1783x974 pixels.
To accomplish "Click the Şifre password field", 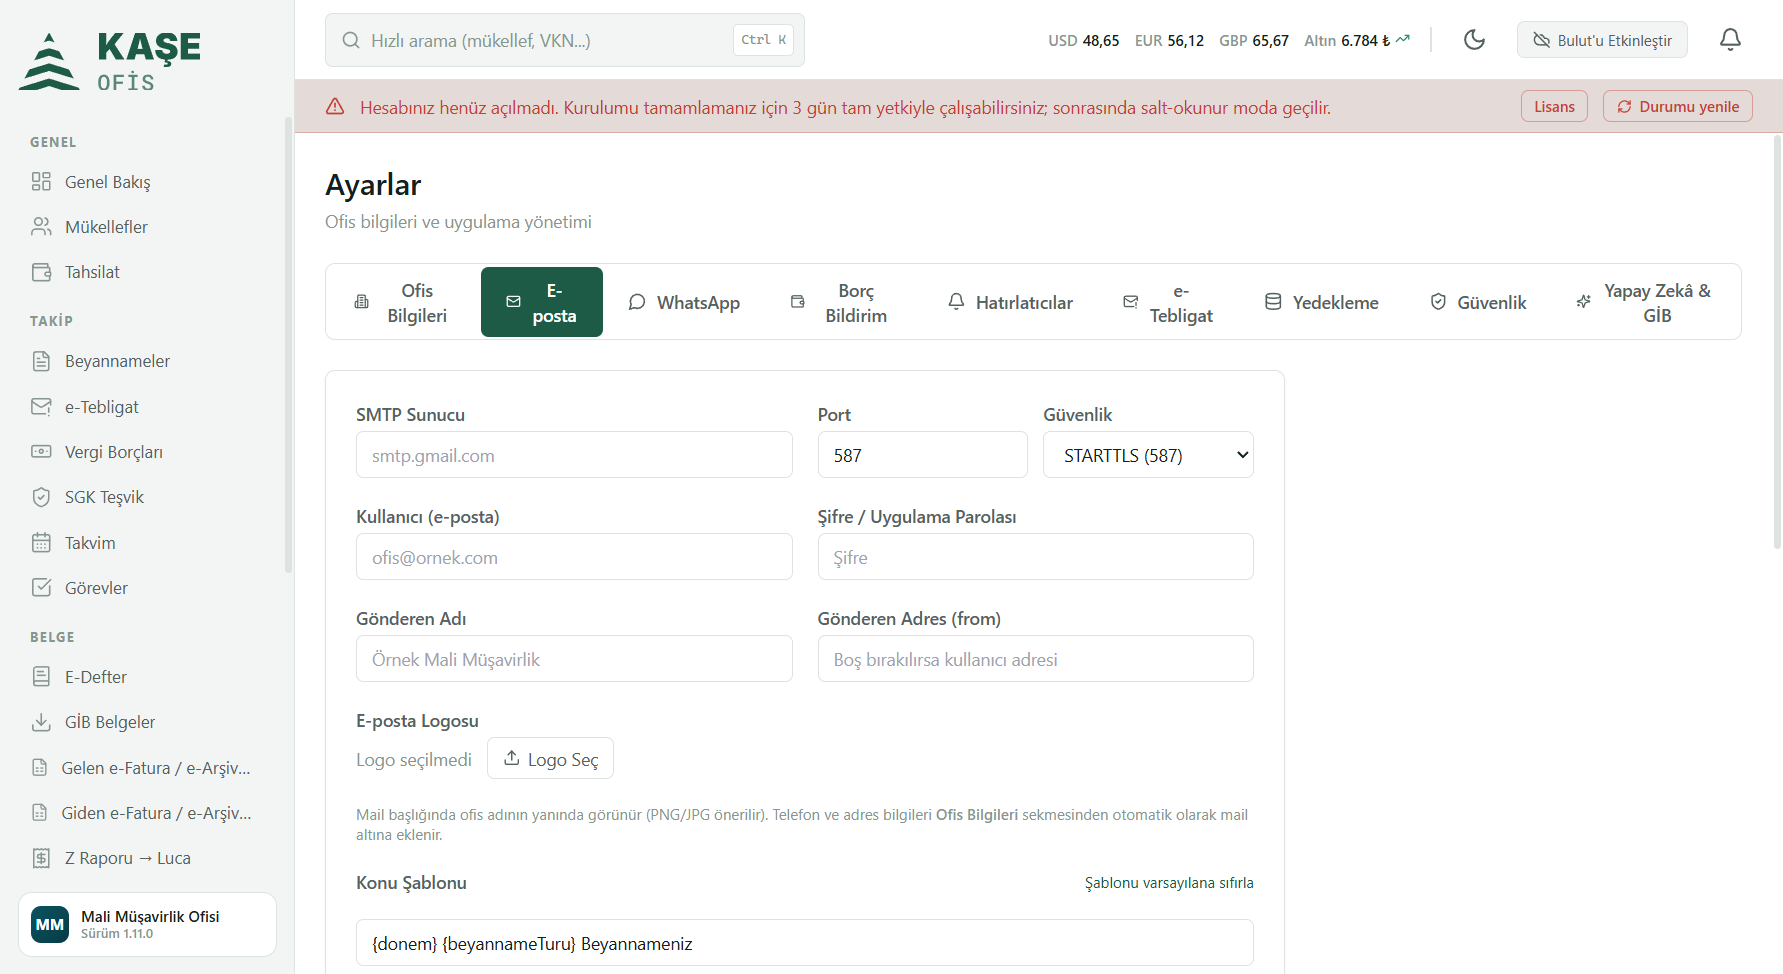I will click(1035, 557).
